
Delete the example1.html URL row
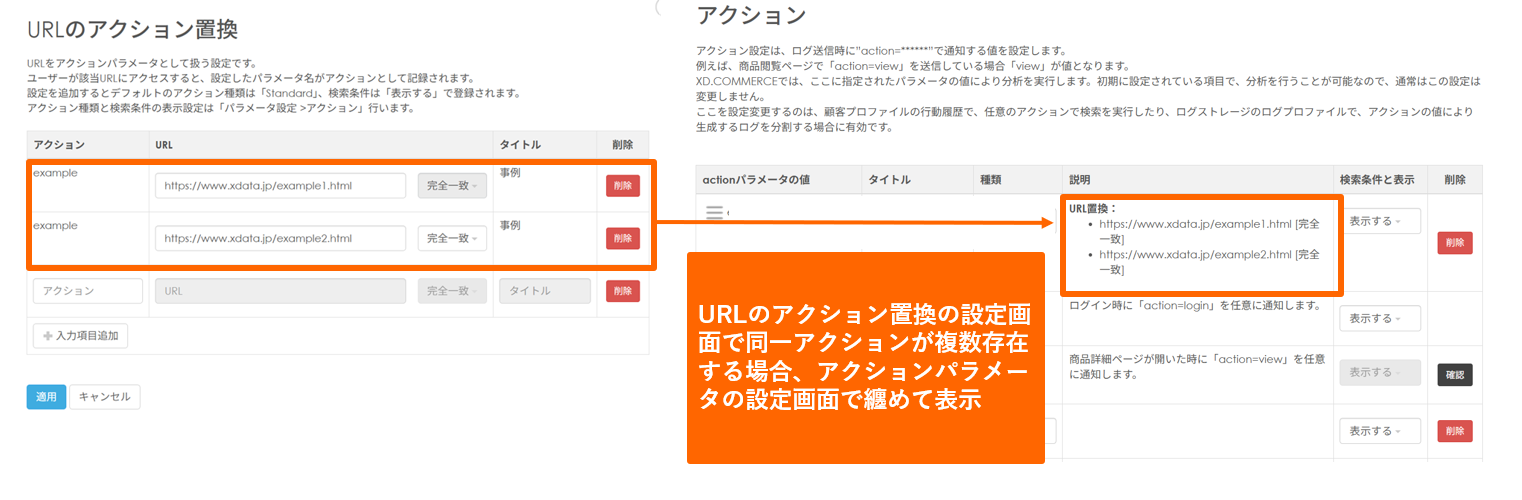pos(622,186)
